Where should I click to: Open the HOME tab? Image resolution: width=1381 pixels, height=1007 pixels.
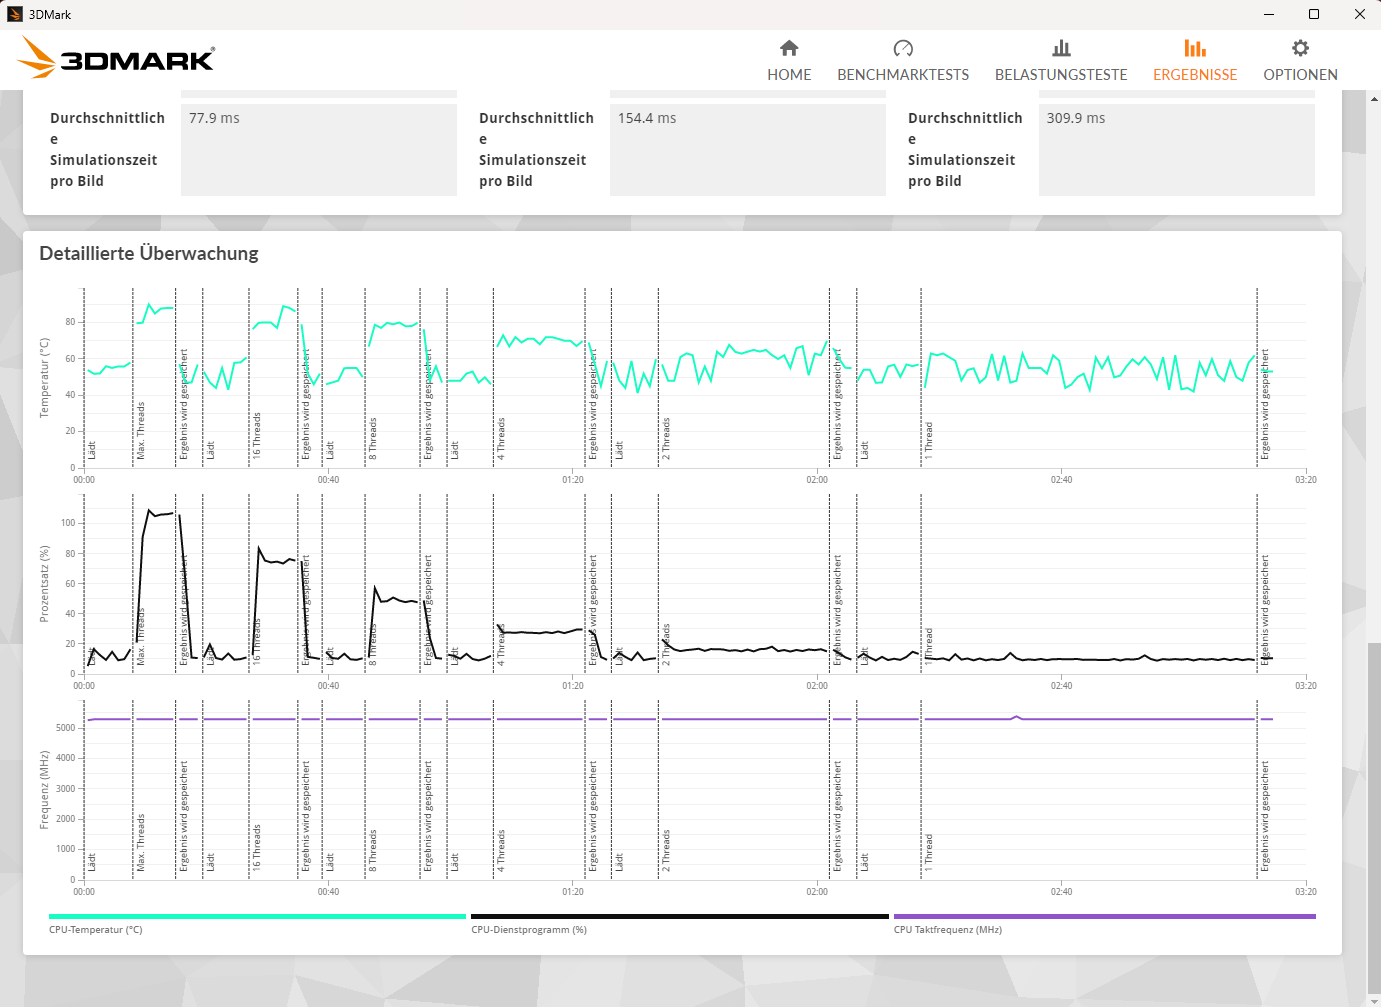tap(789, 74)
